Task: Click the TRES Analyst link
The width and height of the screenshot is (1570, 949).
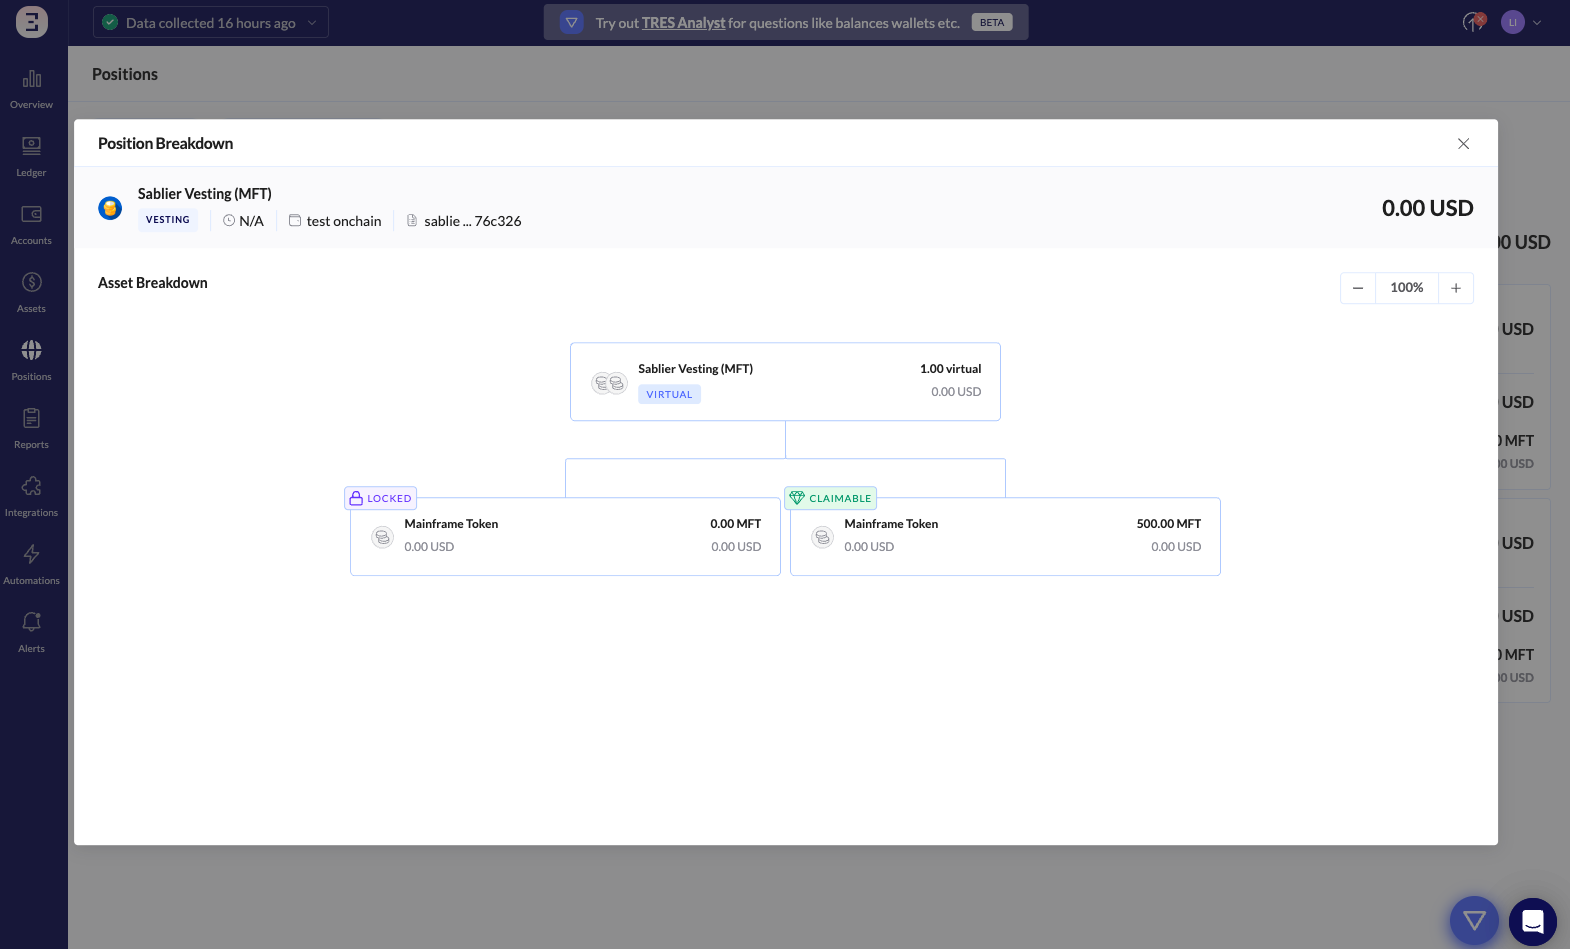Action: tap(683, 23)
